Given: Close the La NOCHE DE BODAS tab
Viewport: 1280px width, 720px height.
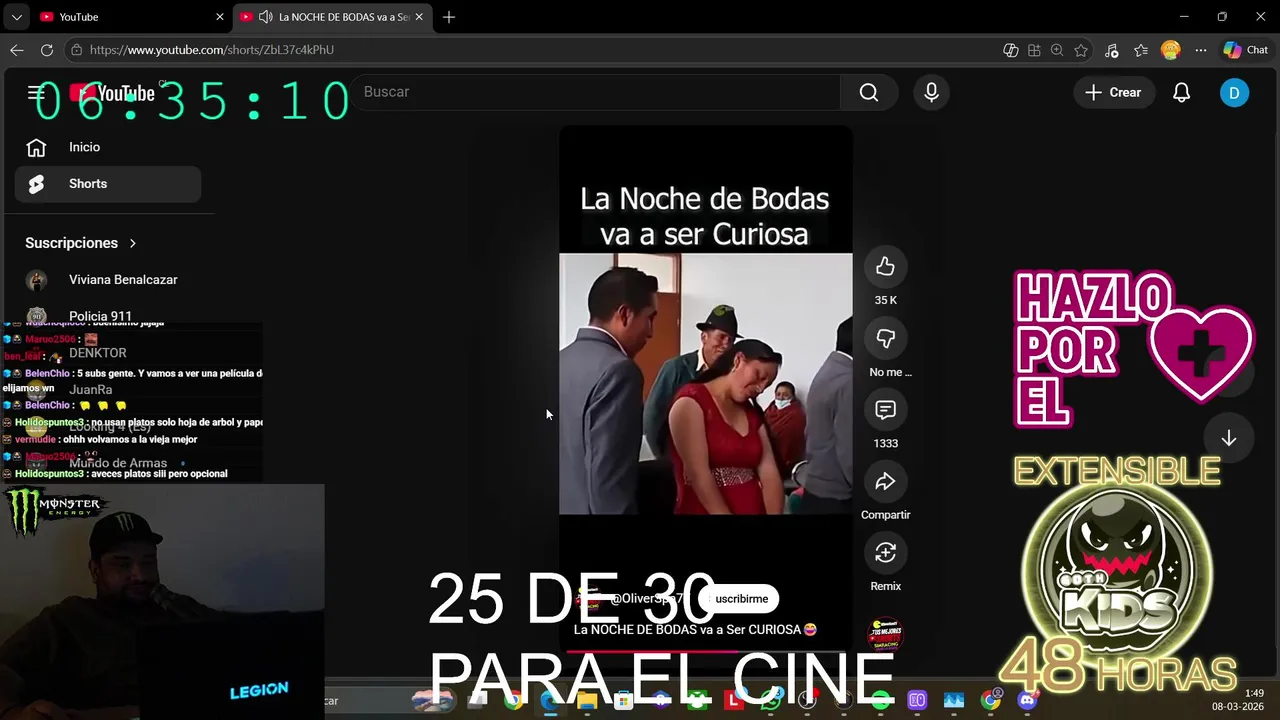Looking at the screenshot, I should point(420,17).
